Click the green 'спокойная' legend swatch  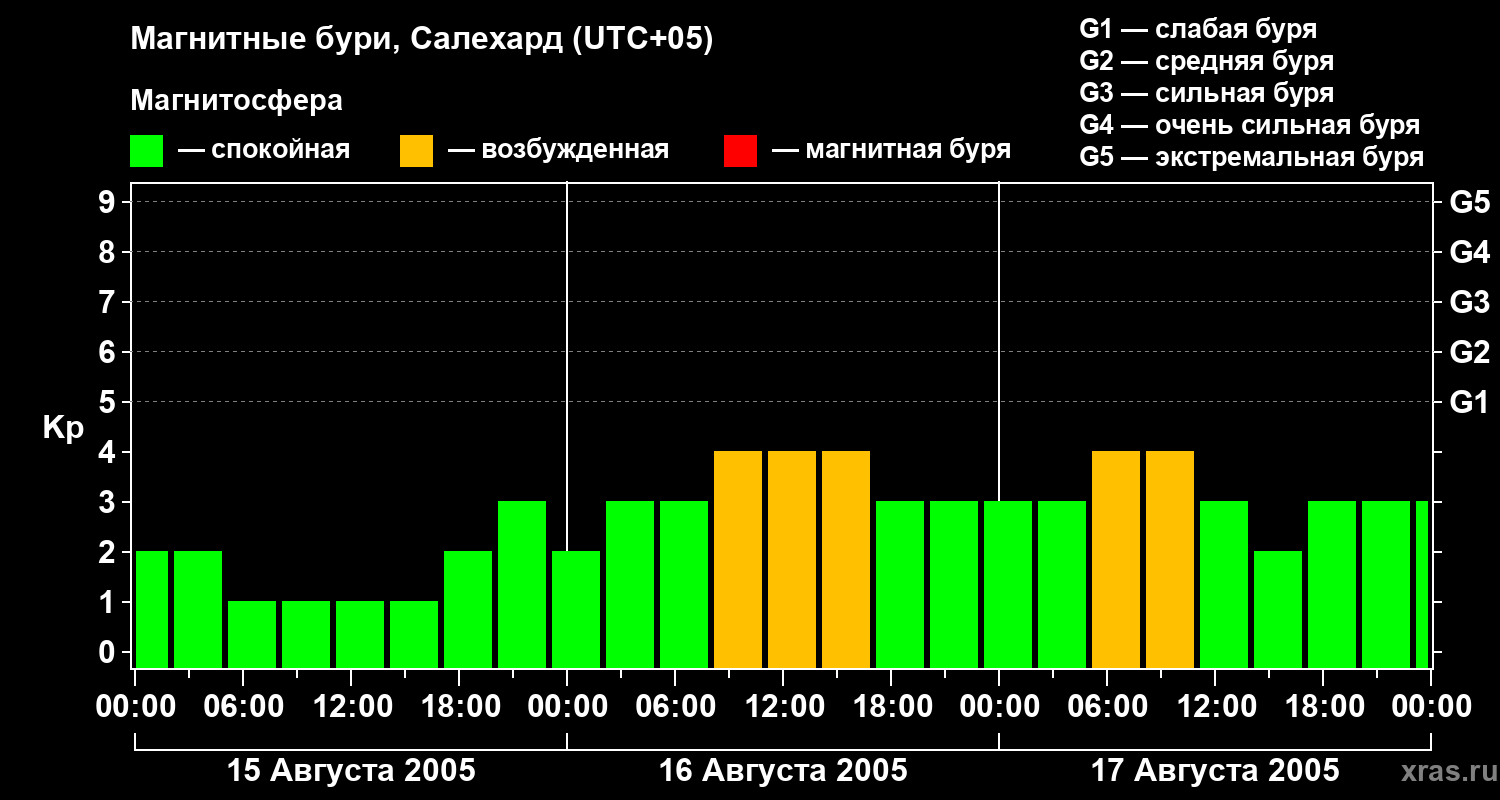click(x=147, y=151)
